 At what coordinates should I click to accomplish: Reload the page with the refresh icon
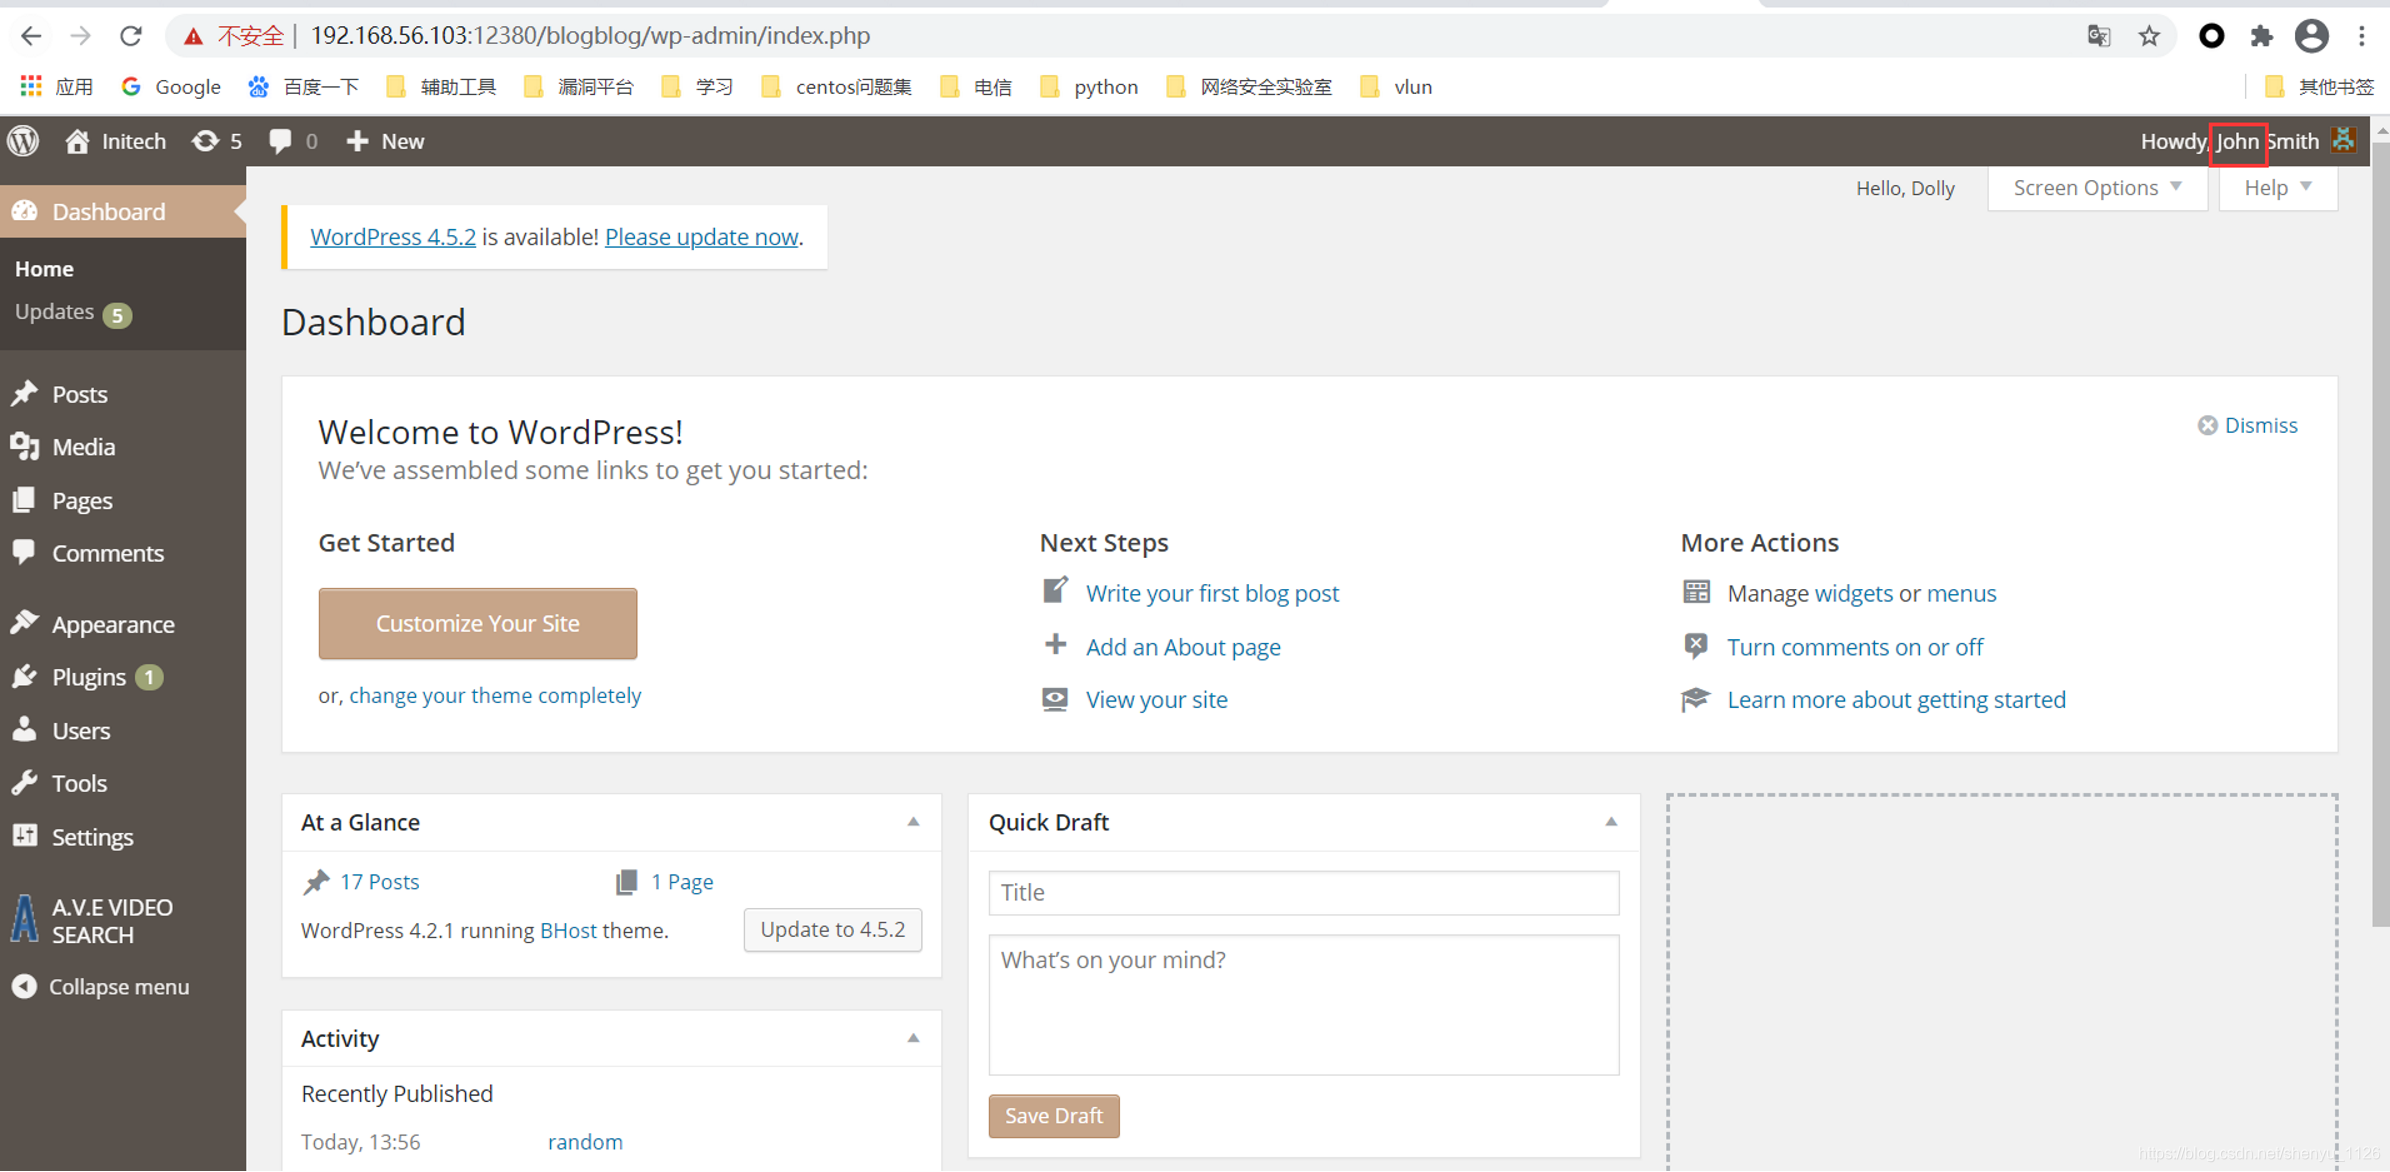point(131,36)
